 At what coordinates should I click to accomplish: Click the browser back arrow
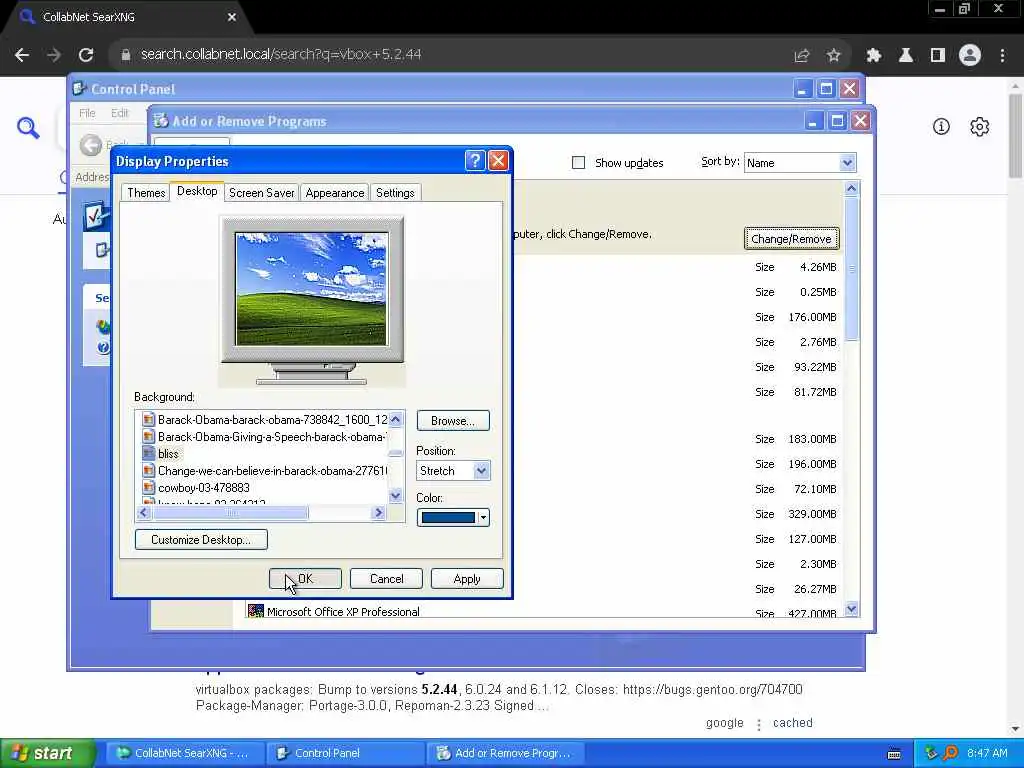pos(22,55)
